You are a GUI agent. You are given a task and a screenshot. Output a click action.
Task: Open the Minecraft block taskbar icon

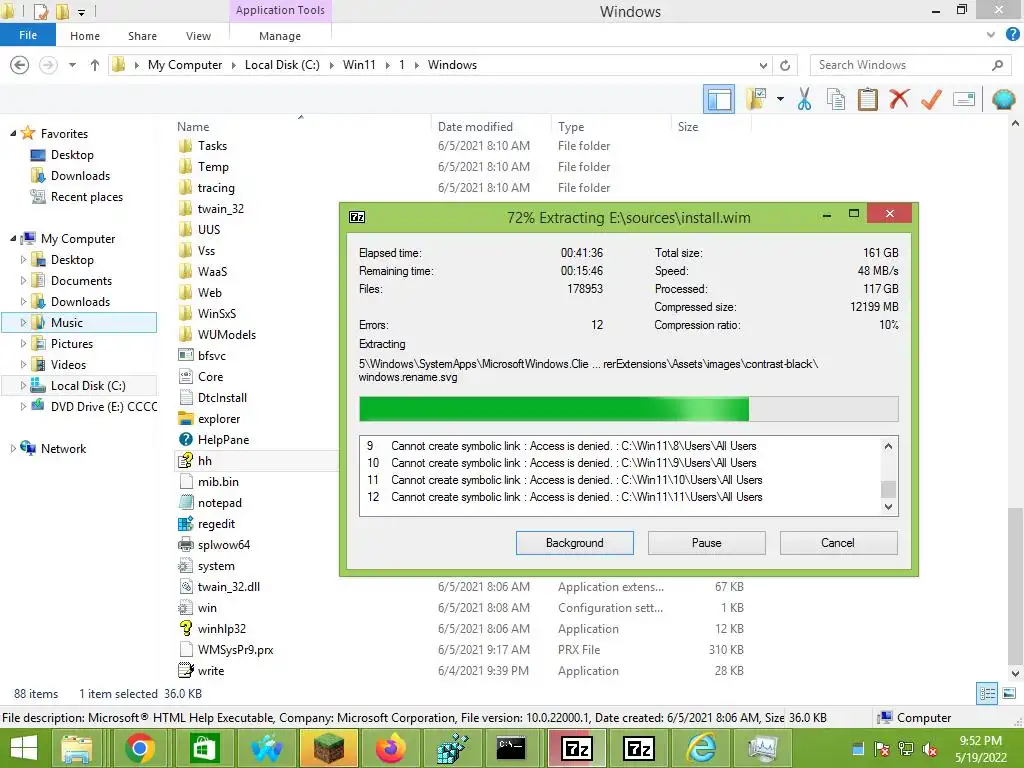(328, 748)
